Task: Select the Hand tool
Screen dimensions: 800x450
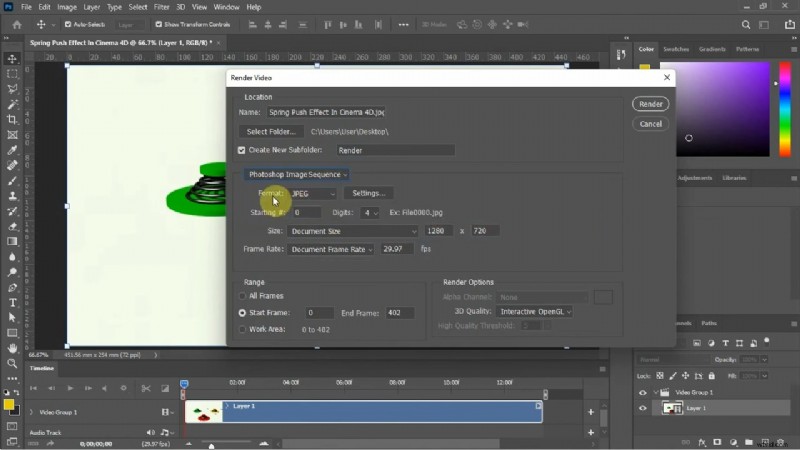Action: click(12, 348)
